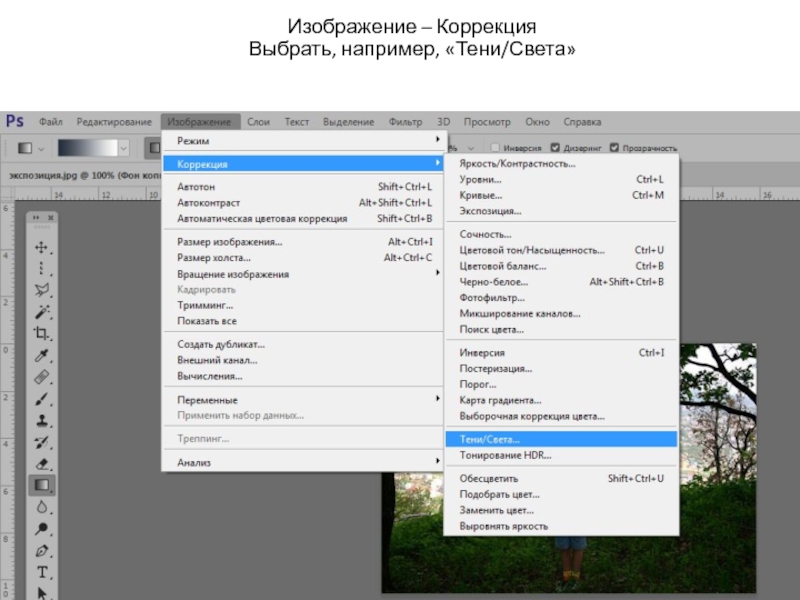Enable the Инверсия checkbox

(x=495, y=146)
